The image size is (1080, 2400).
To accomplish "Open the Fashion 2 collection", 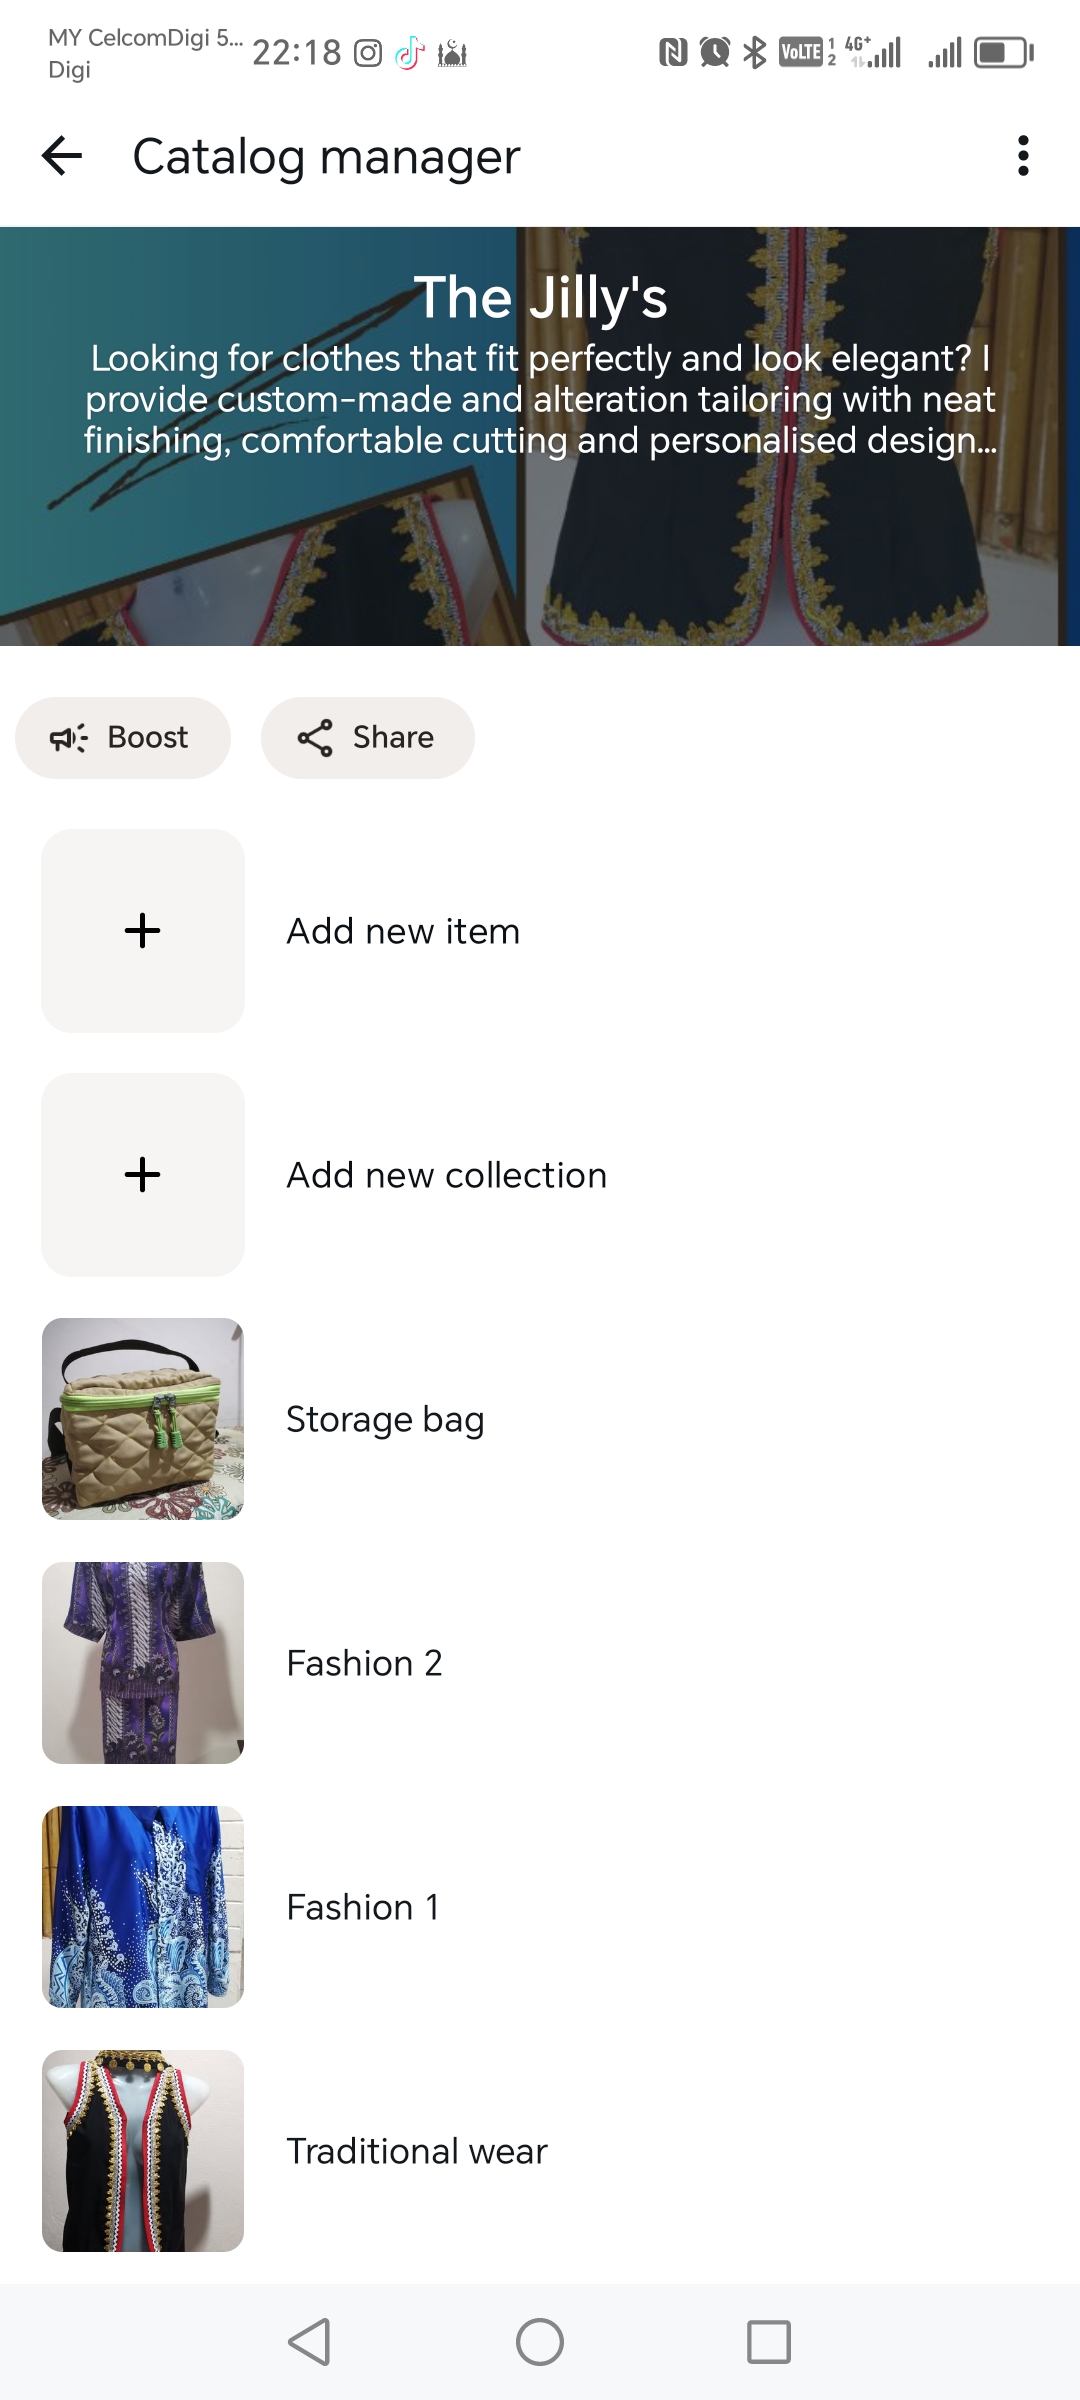I will 364,1663.
